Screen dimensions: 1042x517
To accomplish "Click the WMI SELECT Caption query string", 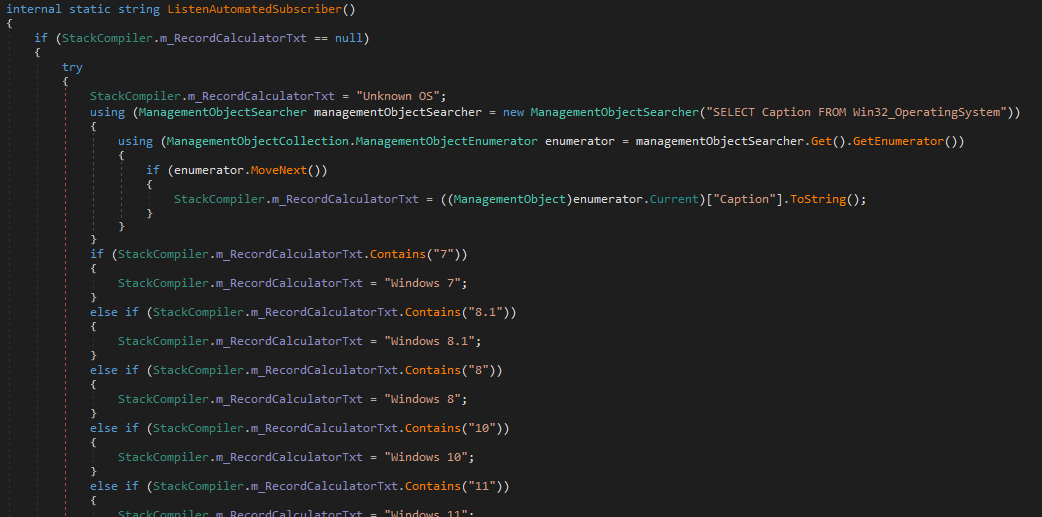I will [857, 111].
